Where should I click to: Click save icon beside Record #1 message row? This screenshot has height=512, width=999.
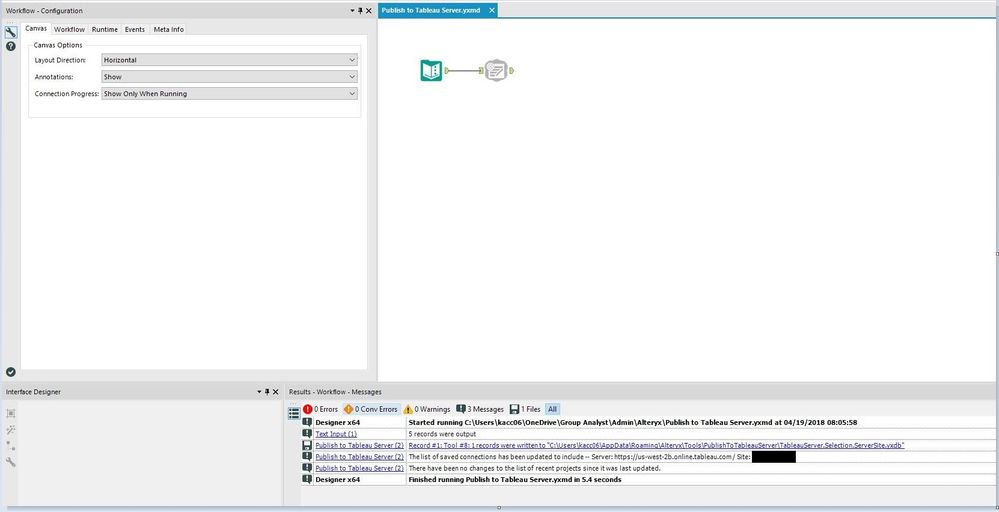tap(307, 445)
